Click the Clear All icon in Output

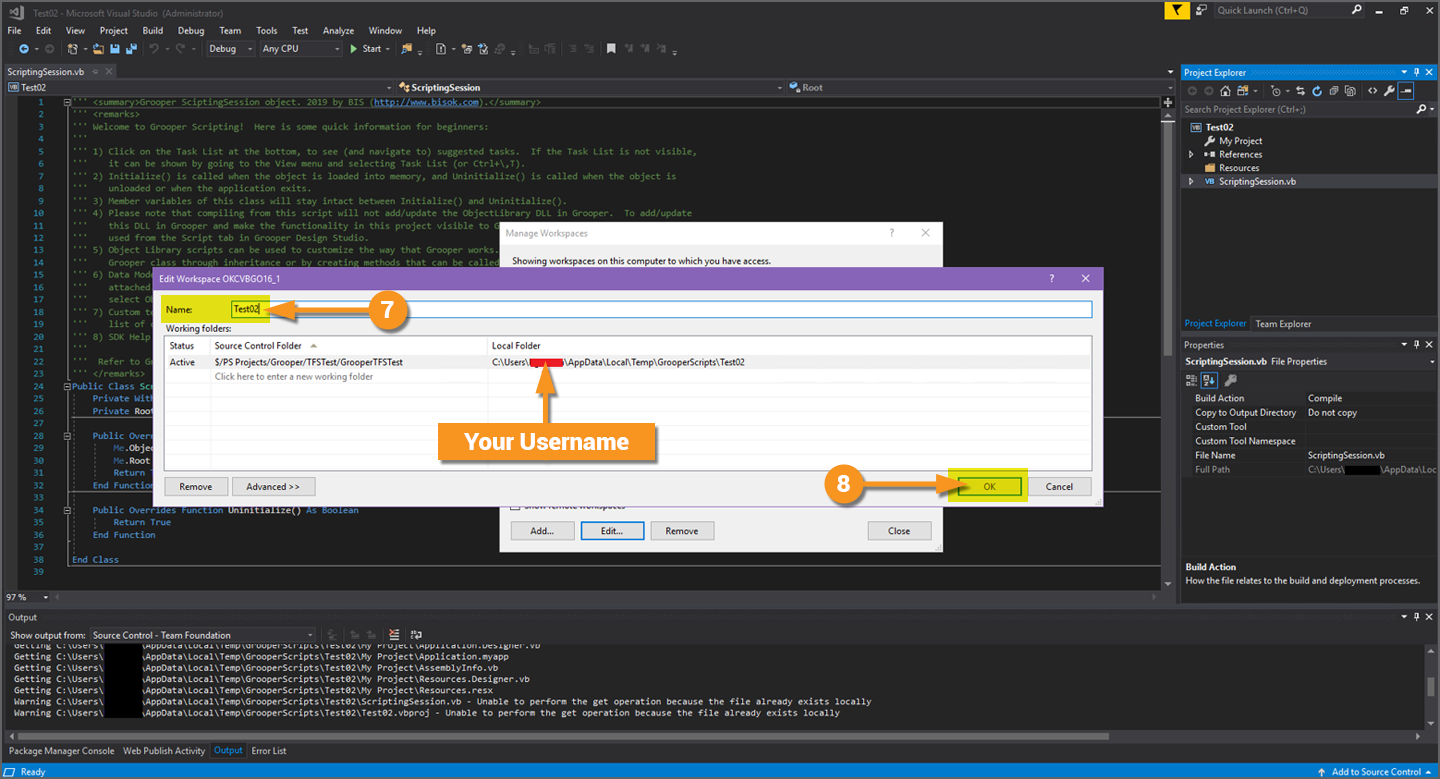click(394, 635)
